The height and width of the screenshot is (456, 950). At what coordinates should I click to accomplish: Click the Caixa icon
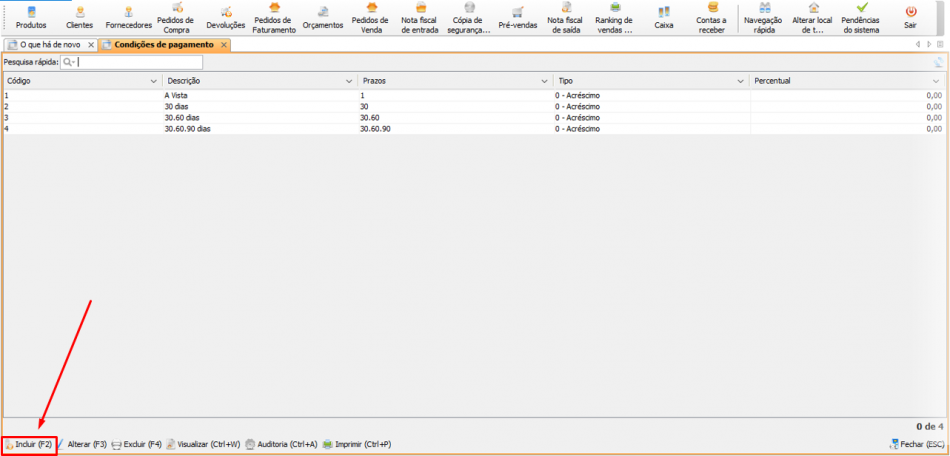pos(664,18)
